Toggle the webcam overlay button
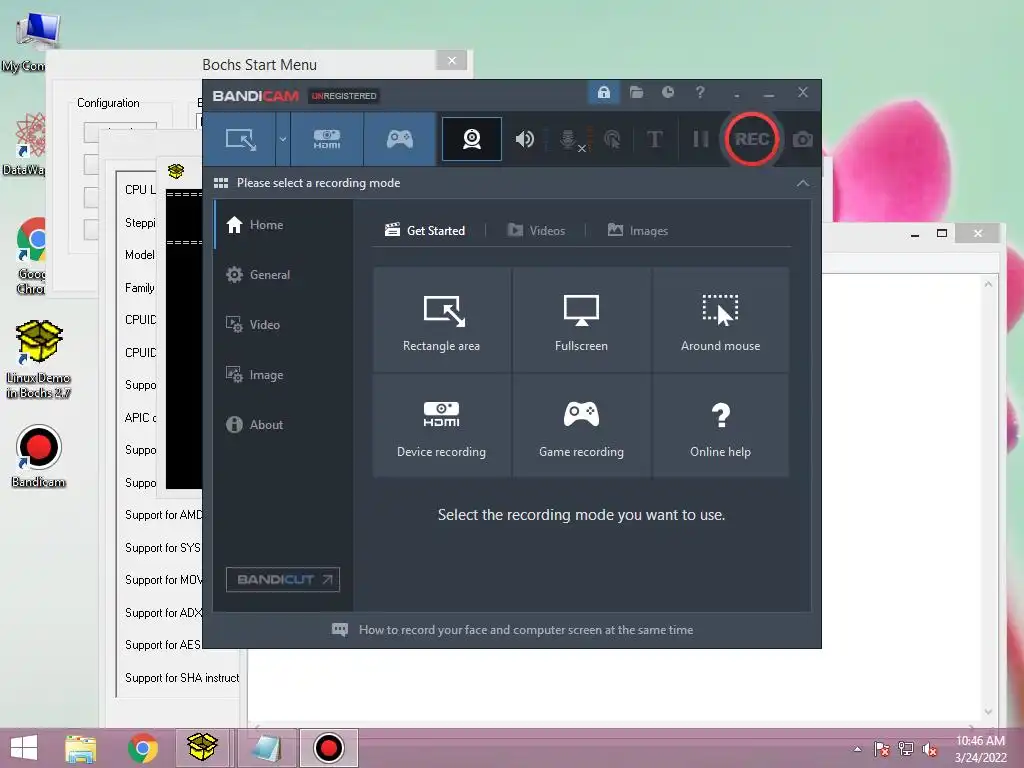 coord(472,139)
